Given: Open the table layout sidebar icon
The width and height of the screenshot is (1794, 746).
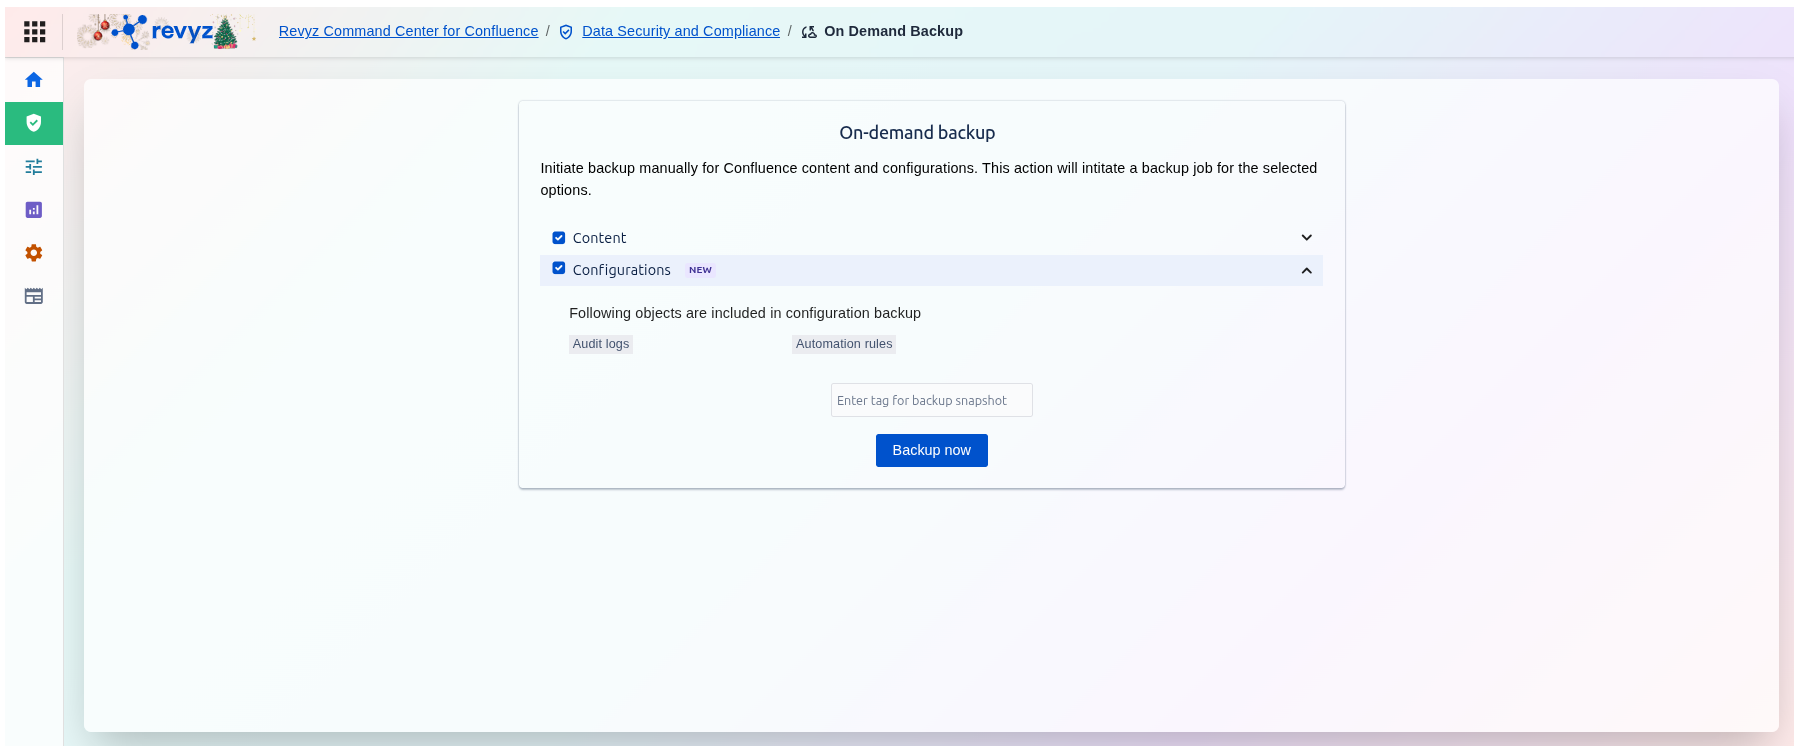Looking at the screenshot, I should pos(34,296).
